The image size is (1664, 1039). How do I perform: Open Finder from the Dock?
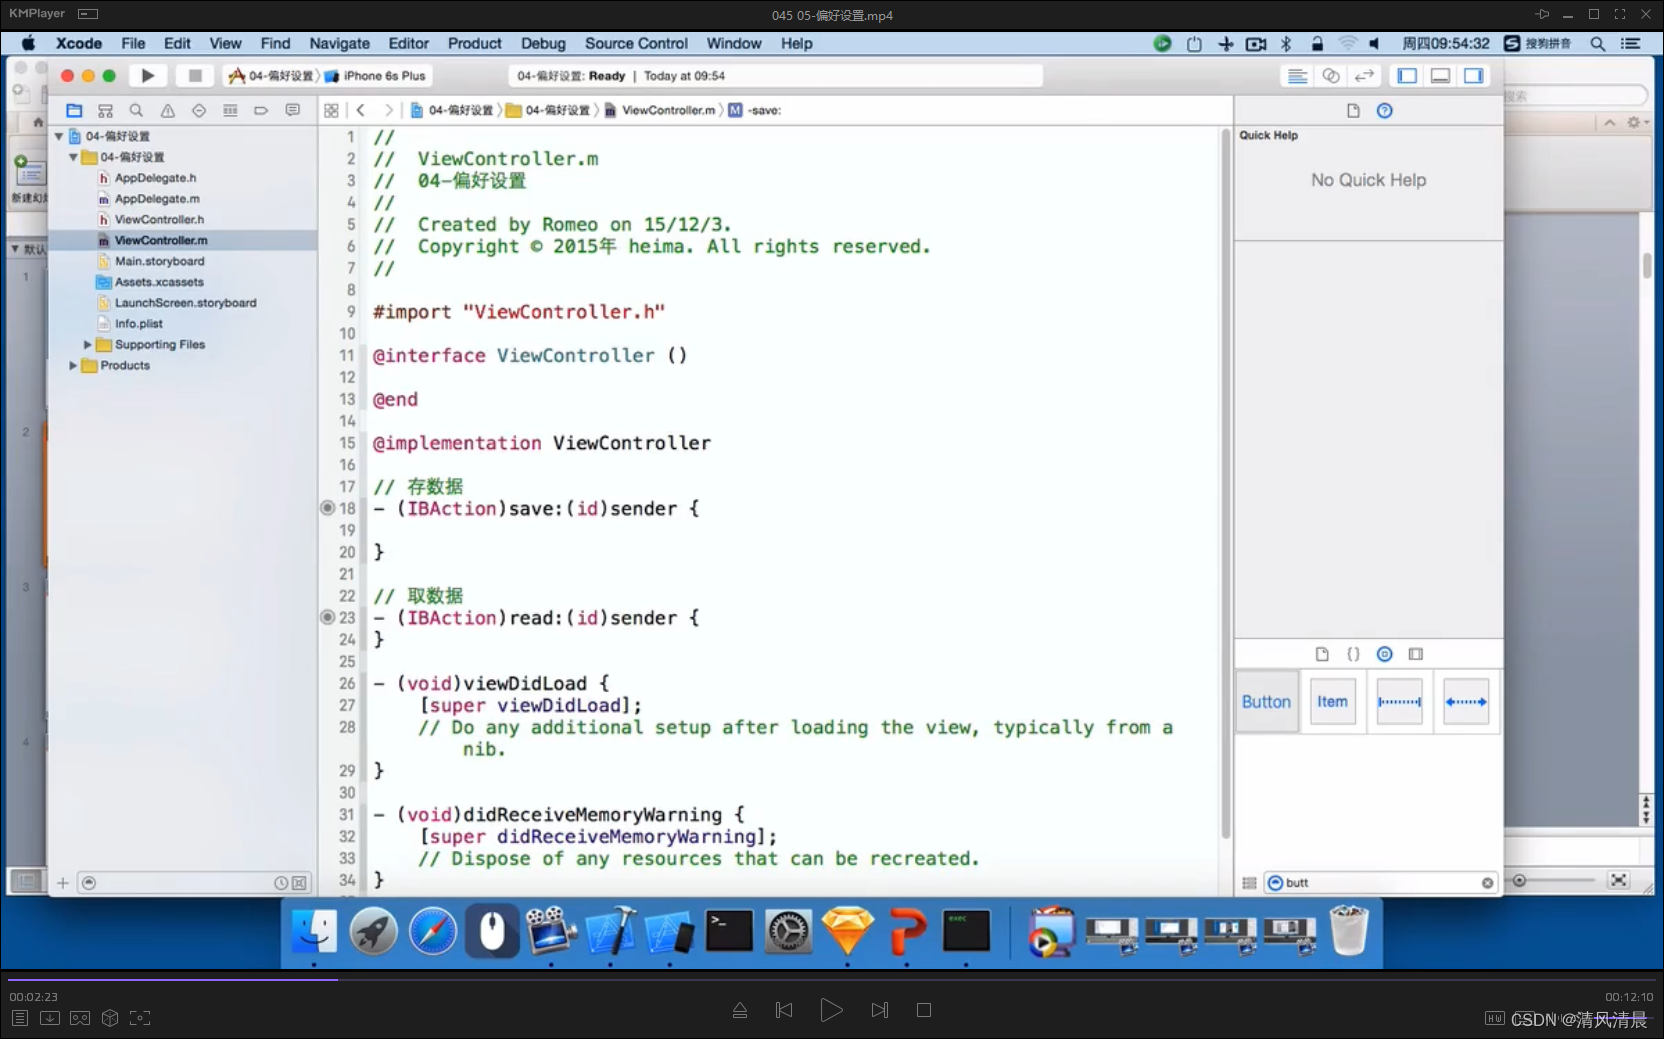314,932
